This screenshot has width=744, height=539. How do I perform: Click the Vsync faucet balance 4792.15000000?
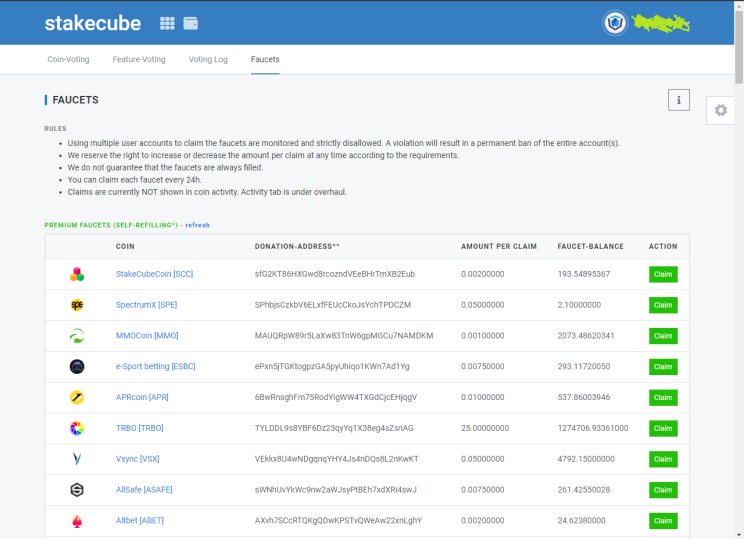(x=586, y=459)
